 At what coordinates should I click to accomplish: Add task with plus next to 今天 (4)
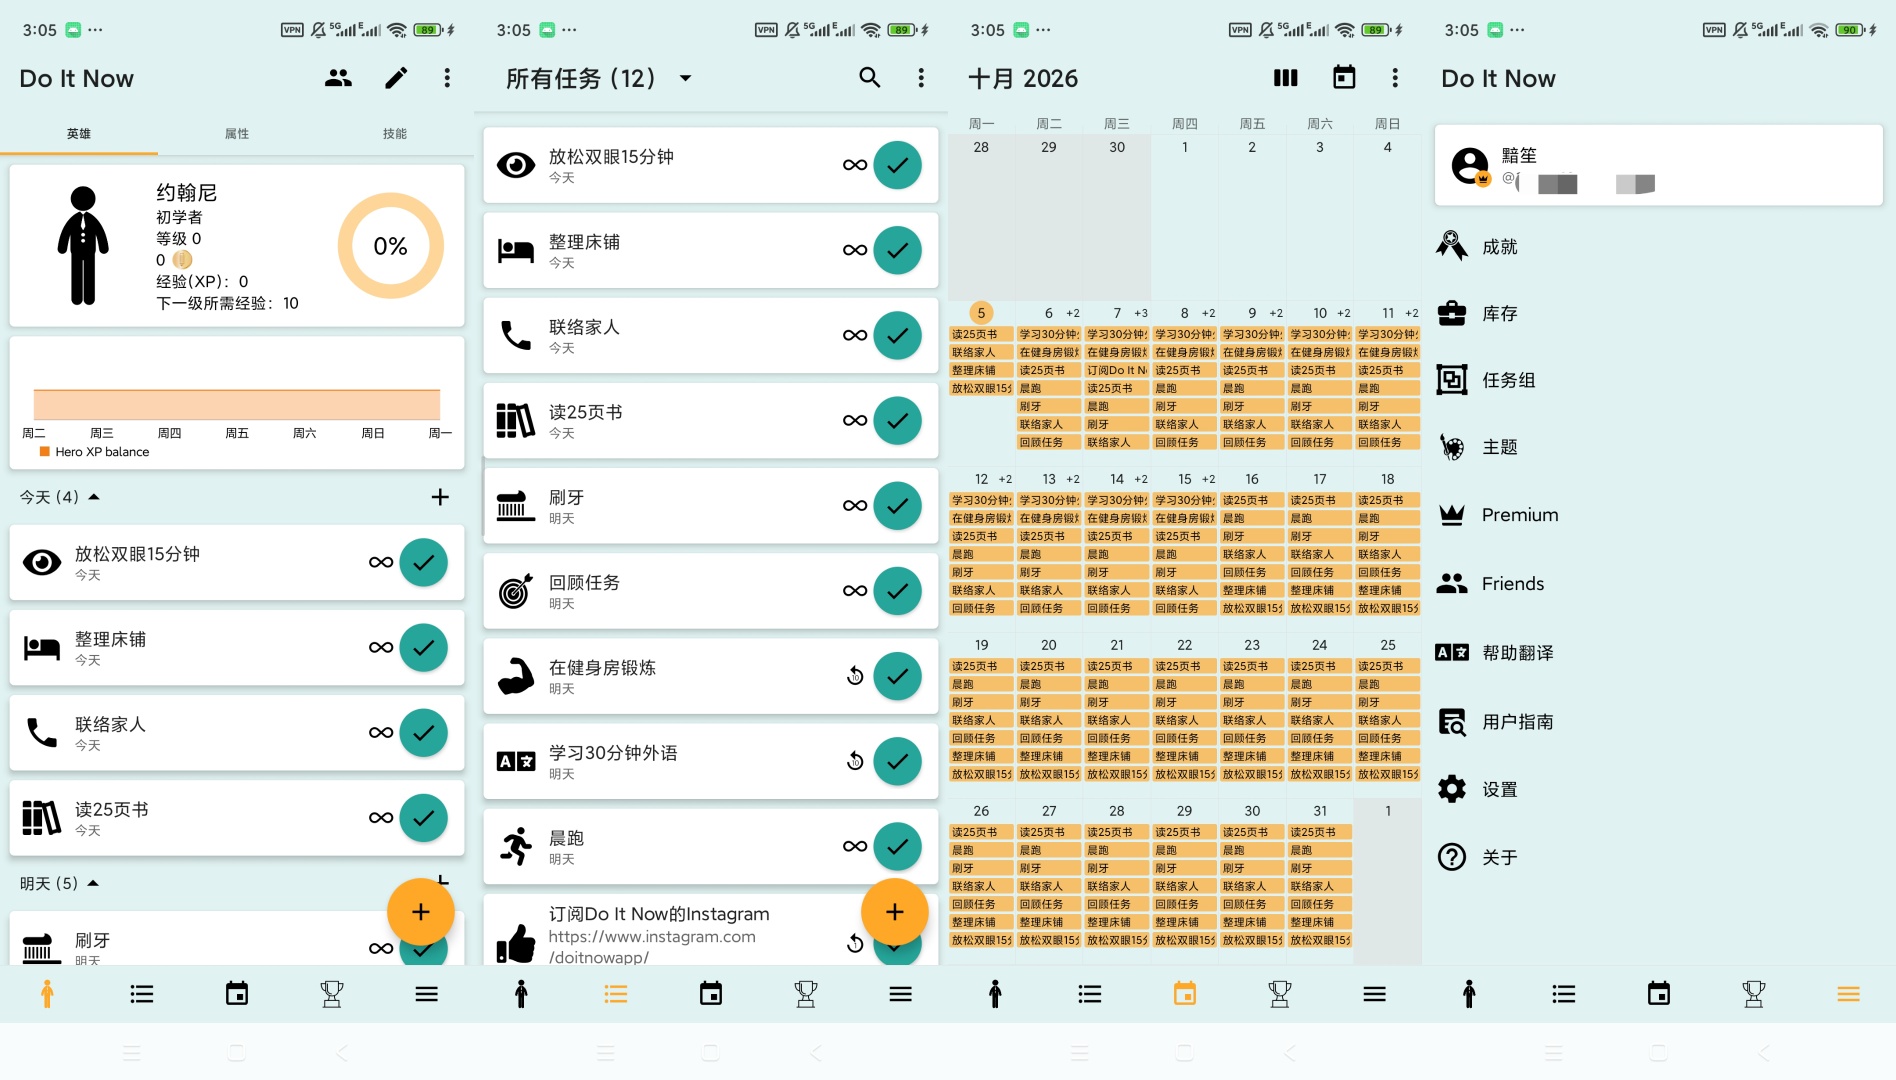(440, 497)
